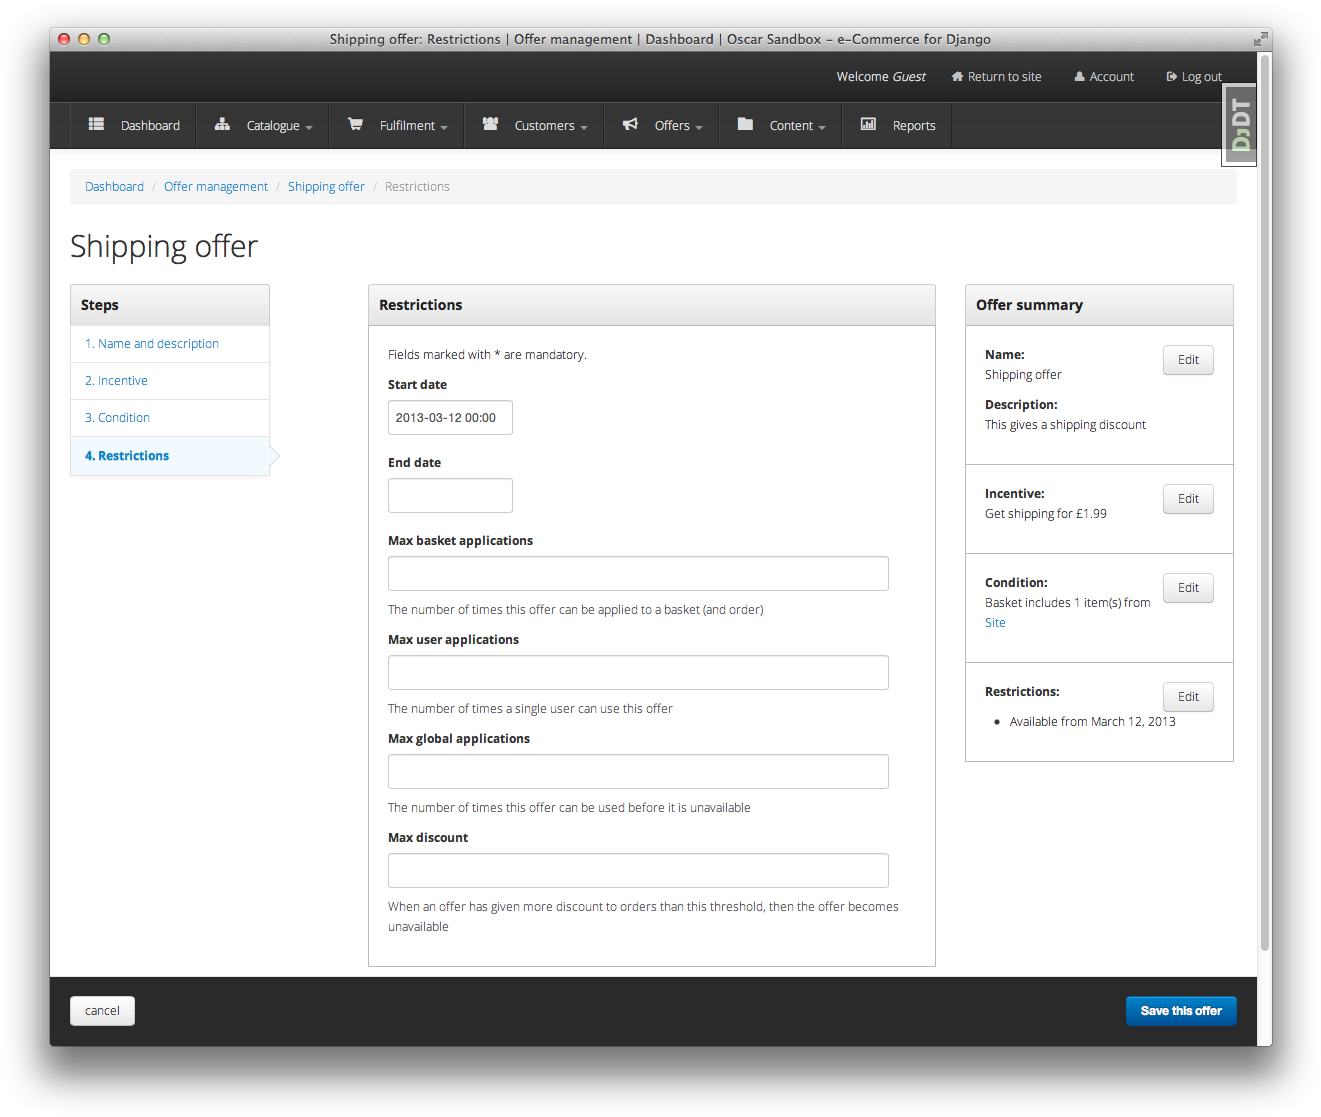Edit the Incentive in offer summary
This screenshot has width=1321, height=1117.
(x=1188, y=499)
